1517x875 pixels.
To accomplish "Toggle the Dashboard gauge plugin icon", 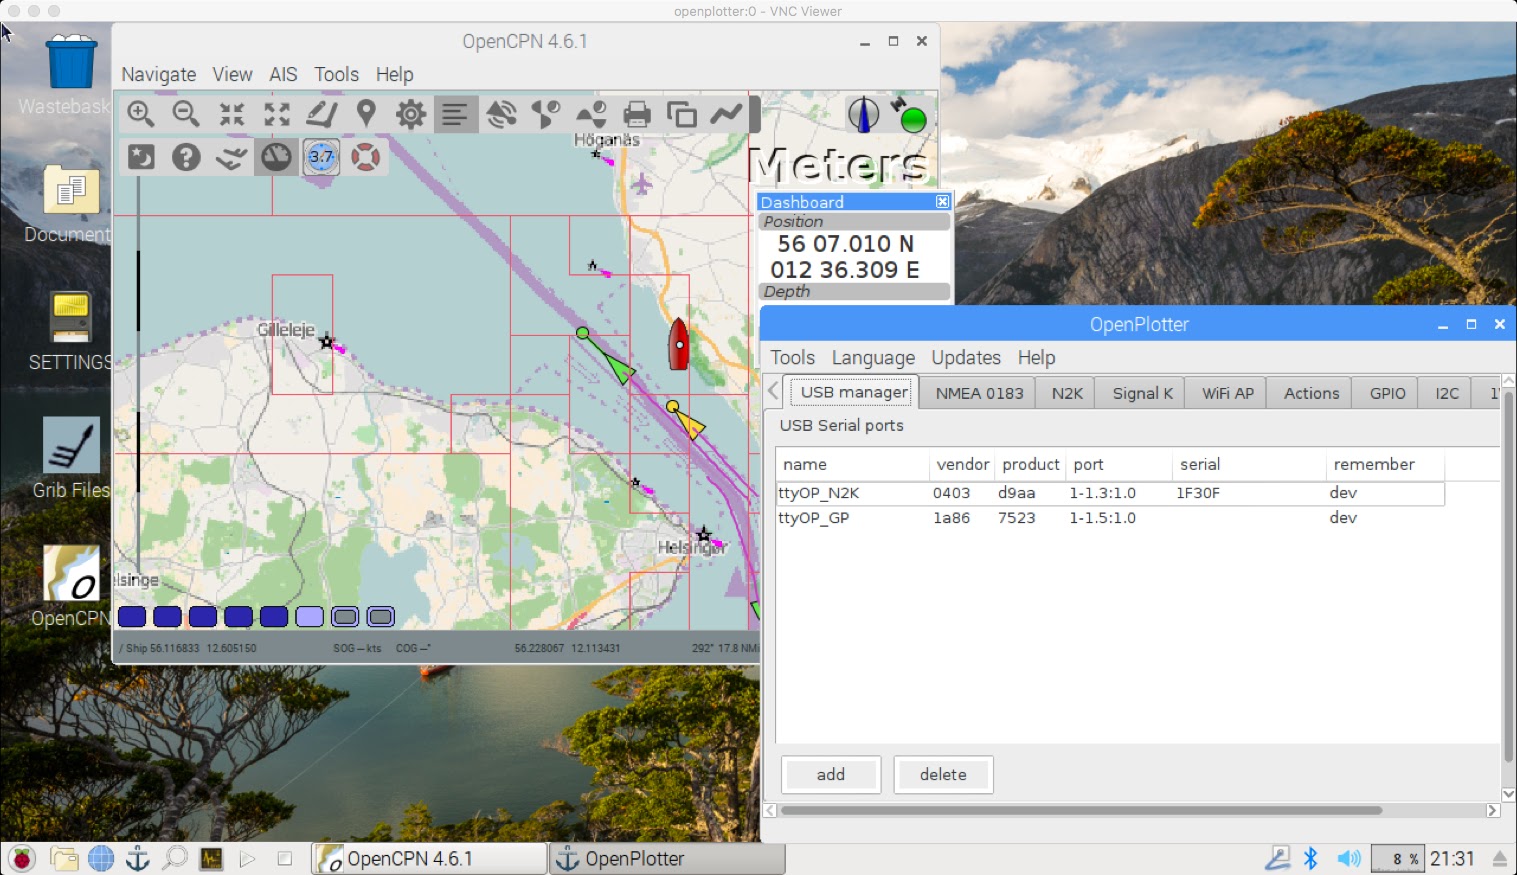I will (x=276, y=156).
